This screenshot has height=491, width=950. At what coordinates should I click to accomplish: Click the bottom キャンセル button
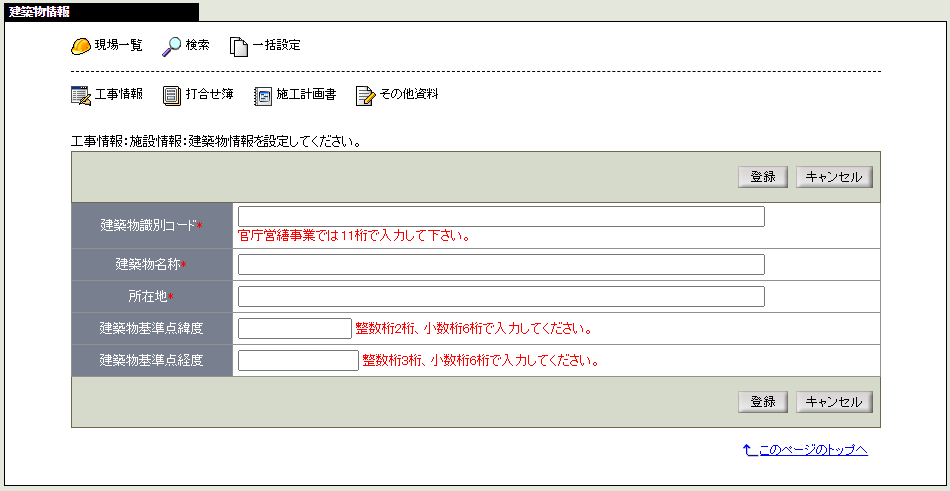point(834,402)
